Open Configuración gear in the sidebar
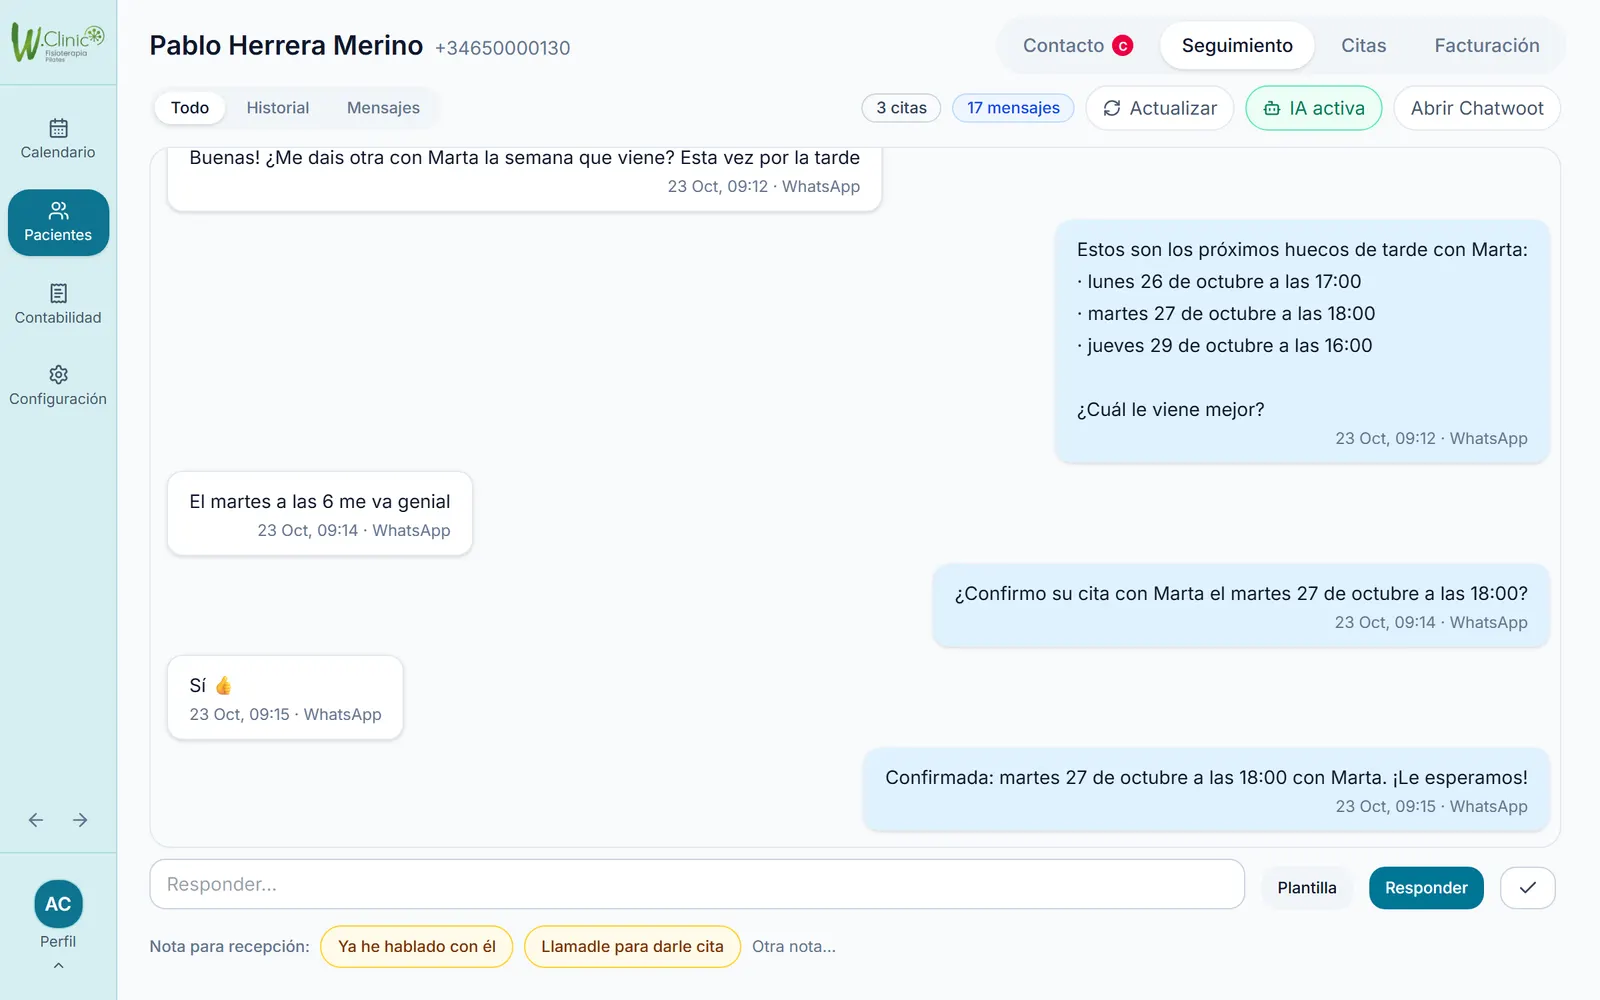The width and height of the screenshot is (1600, 1000). click(58, 386)
